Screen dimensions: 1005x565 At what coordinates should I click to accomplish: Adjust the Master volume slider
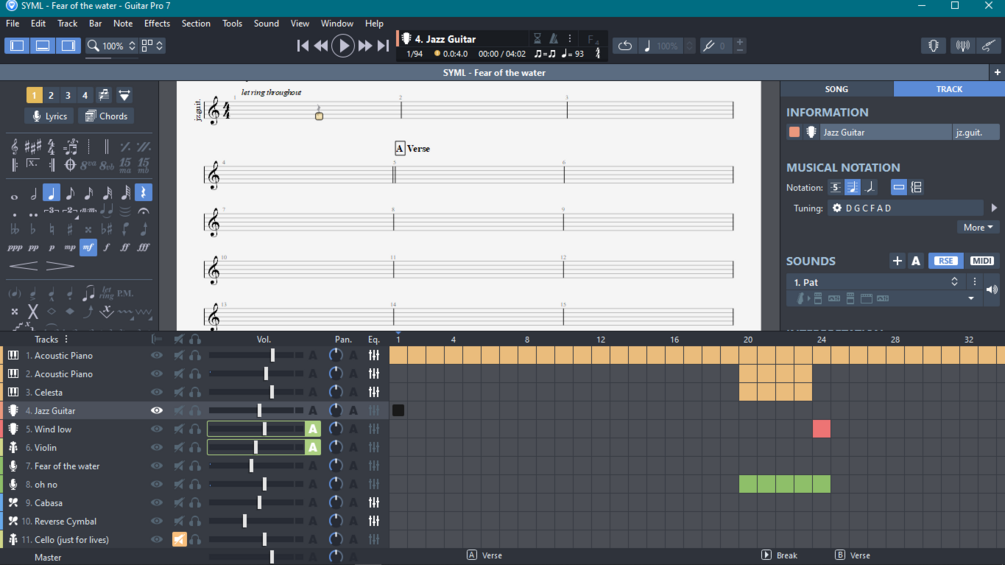[256, 557]
